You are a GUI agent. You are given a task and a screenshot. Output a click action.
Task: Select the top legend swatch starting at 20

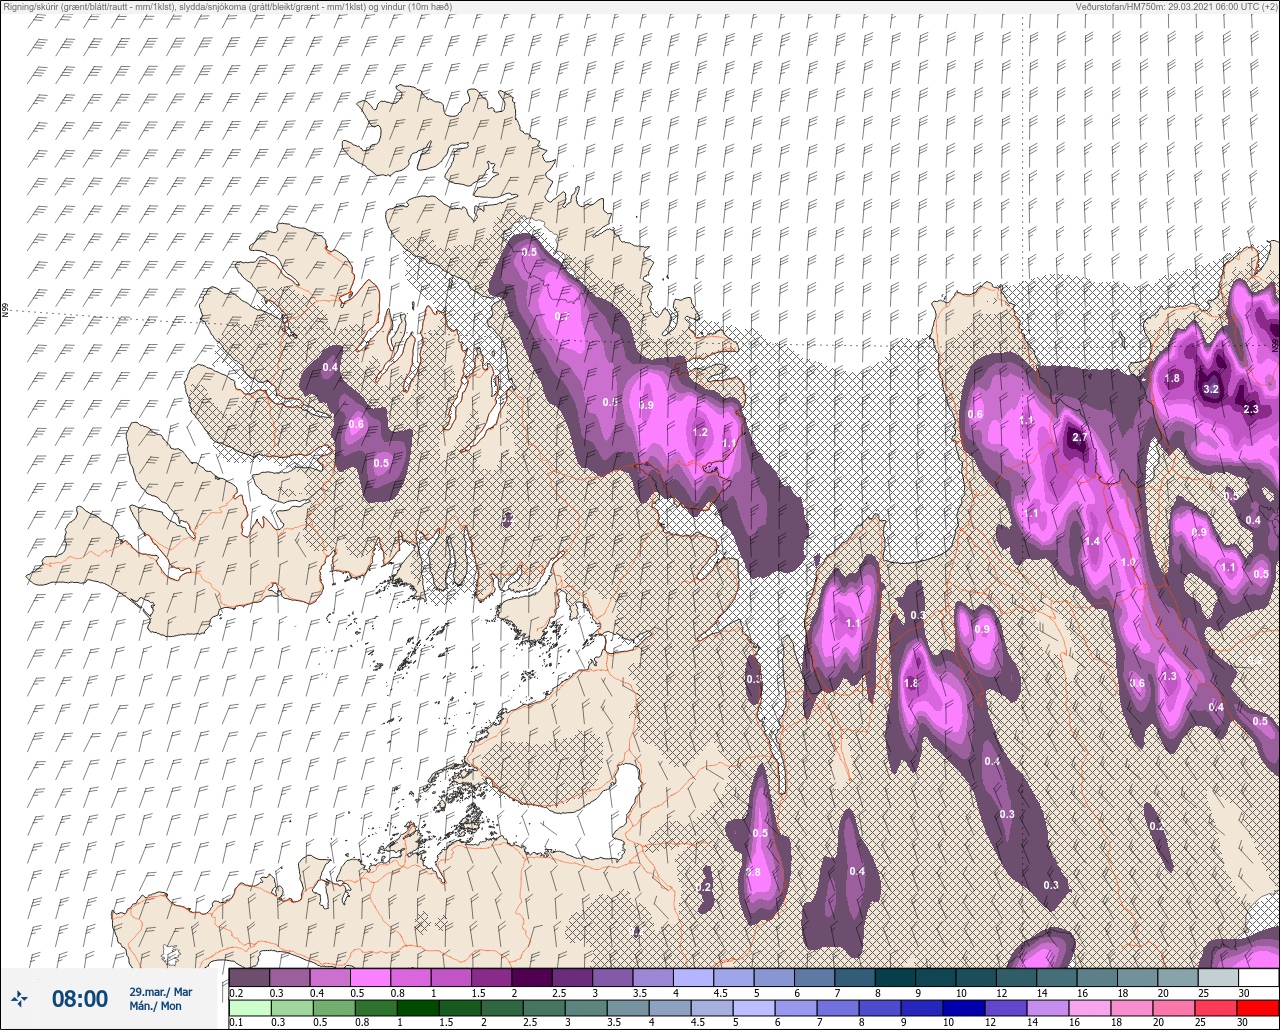1178,977
